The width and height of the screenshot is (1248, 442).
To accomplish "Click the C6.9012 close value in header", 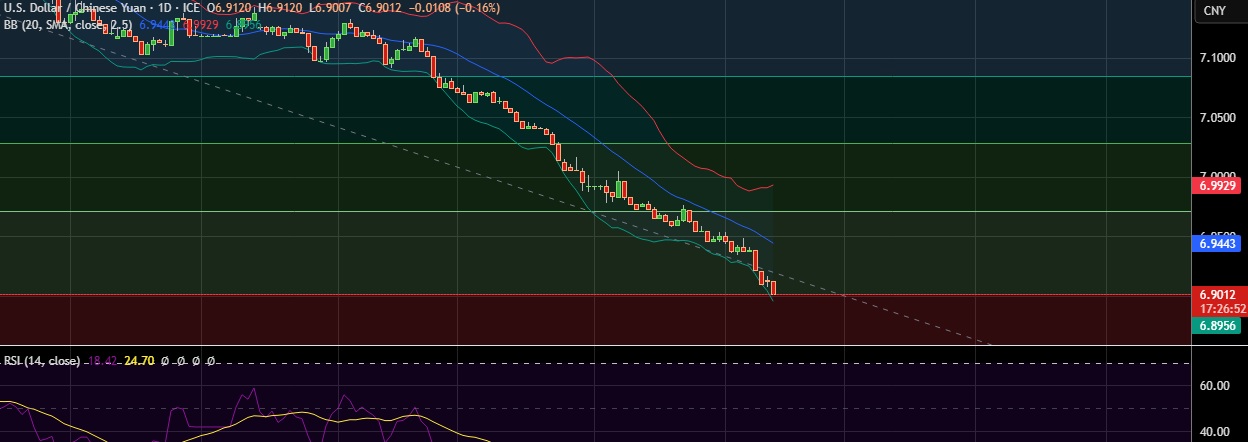I will coord(378,8).
